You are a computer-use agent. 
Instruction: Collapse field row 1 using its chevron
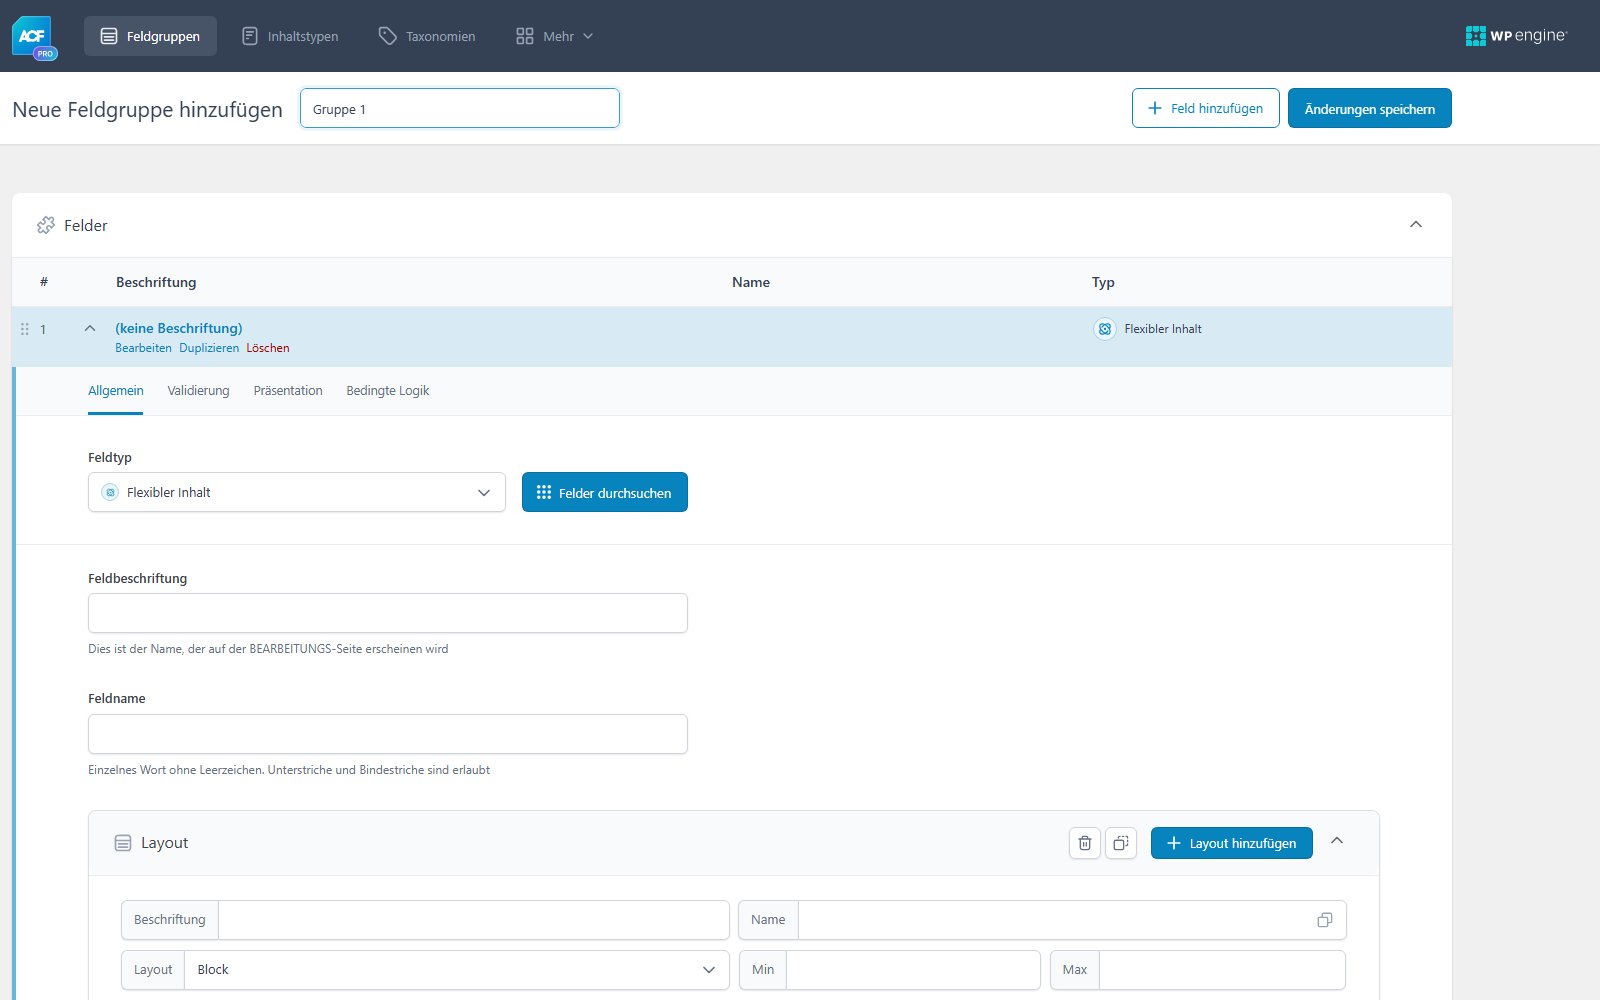click(x=90, y=328)
